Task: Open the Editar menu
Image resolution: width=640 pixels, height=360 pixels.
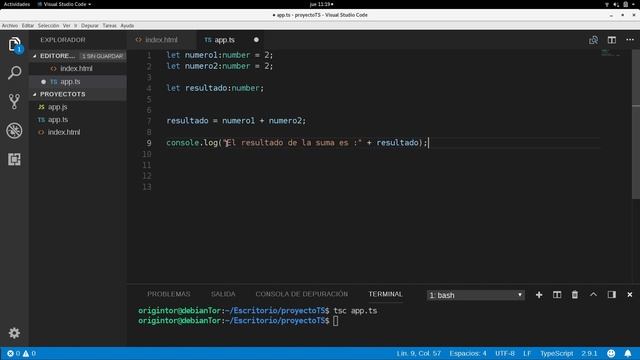Action: (28, 26)
